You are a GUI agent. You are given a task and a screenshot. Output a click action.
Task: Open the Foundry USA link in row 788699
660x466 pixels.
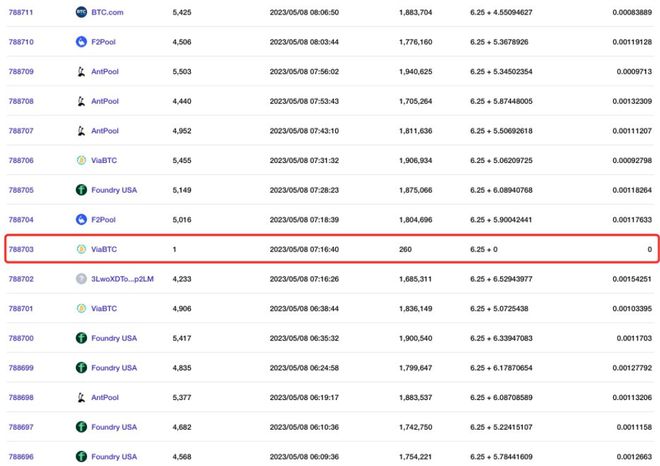pos(114,368)
